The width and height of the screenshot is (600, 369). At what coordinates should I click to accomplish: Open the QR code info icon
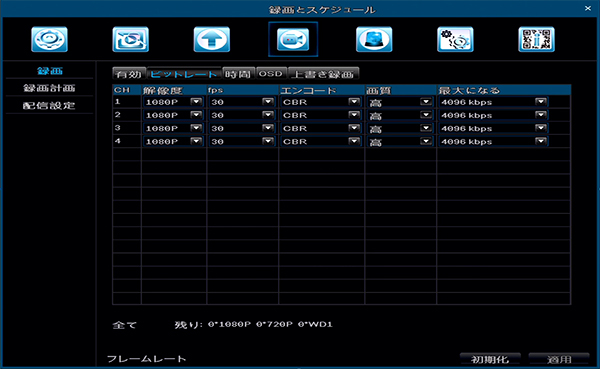(536, 39)
